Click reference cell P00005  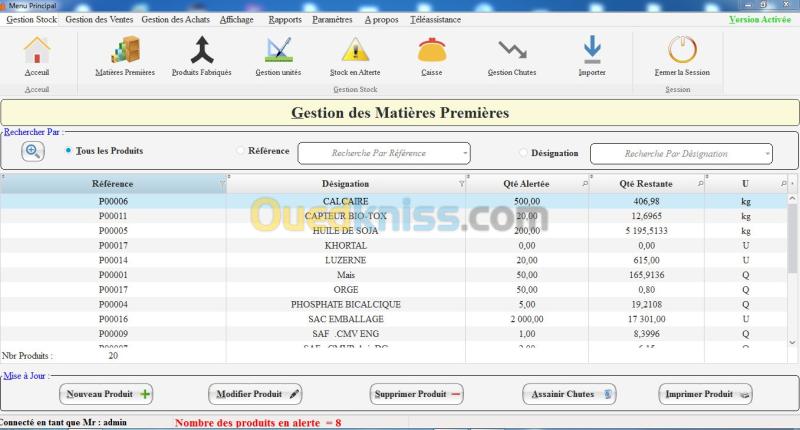113,231
